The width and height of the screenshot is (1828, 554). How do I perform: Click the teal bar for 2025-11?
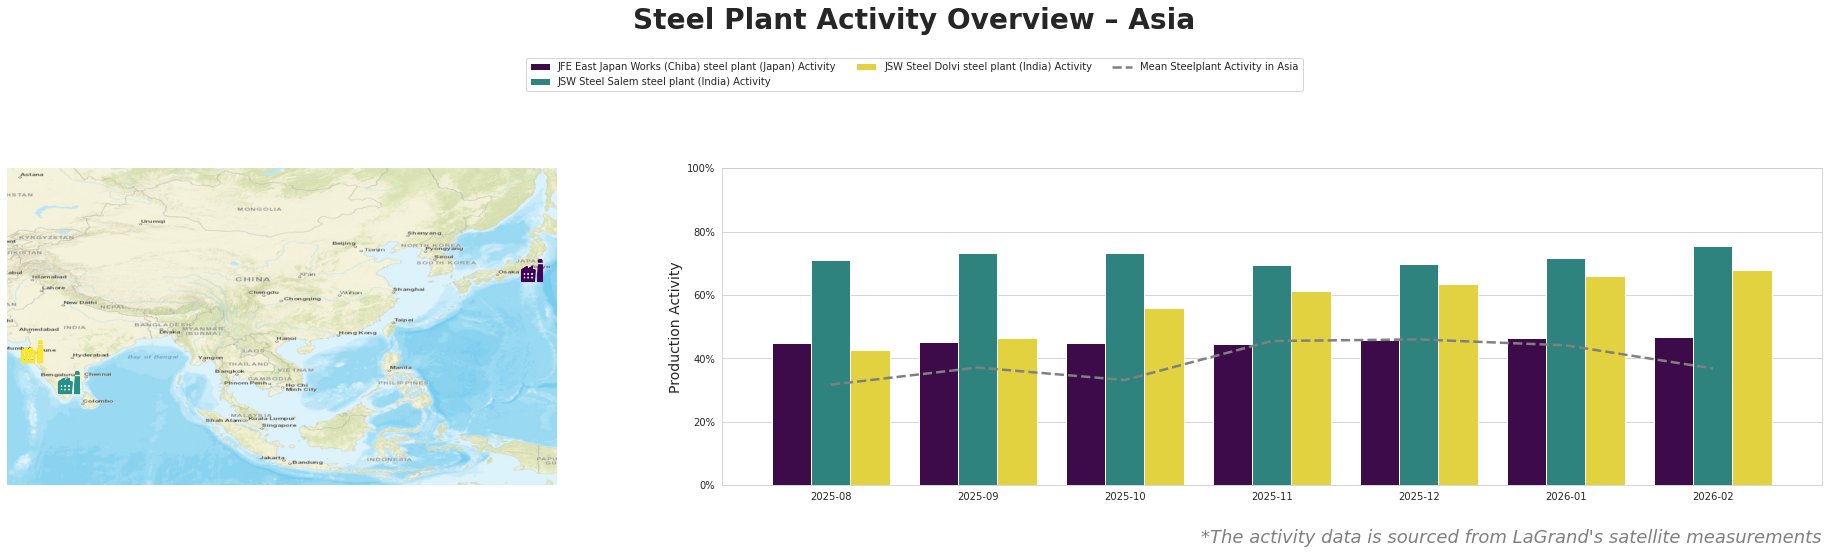tap(1272, 375)
